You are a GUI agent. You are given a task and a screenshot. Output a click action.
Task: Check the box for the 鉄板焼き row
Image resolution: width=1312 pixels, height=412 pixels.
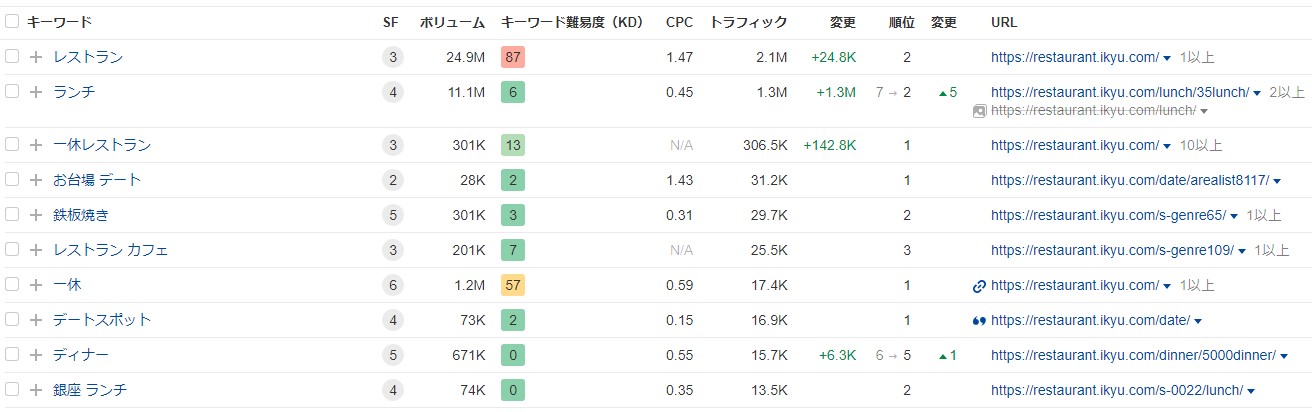tap(12, 214)
